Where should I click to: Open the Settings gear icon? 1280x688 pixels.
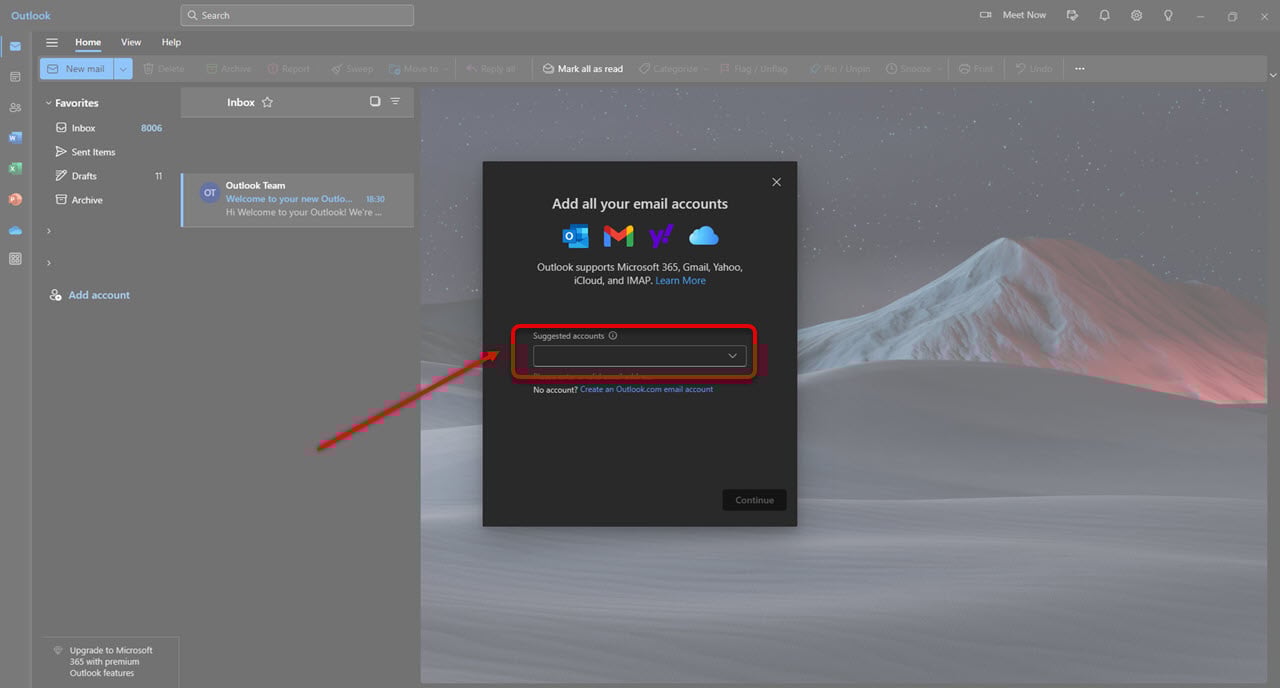(1136, 16)
